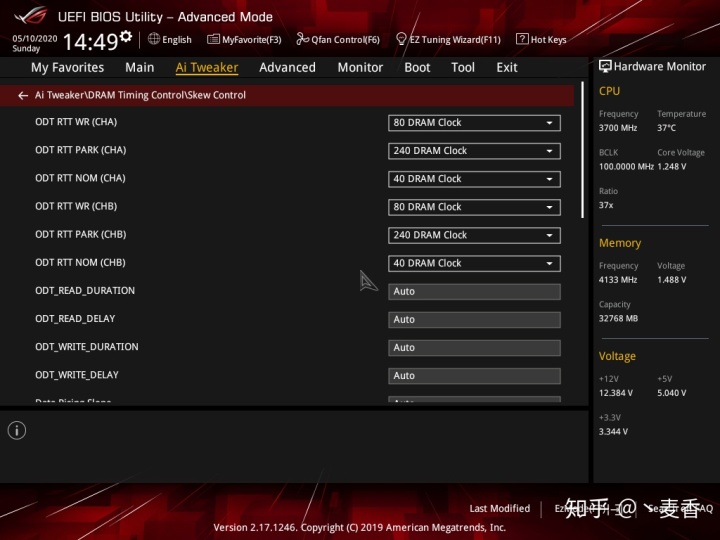Screen dimensions: 720x540
Task: Click the EZ Tuning Wizard bulb icon
Action: coord(401,39)
